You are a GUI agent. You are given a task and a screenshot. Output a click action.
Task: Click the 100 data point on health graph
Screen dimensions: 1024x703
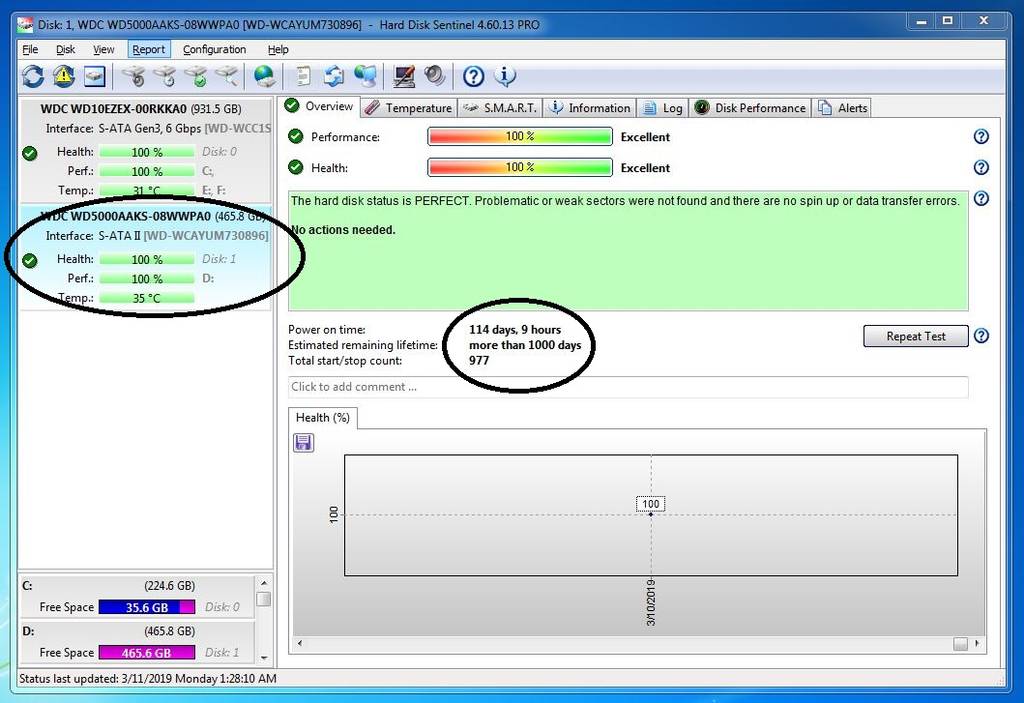click(x=650, y=514)
